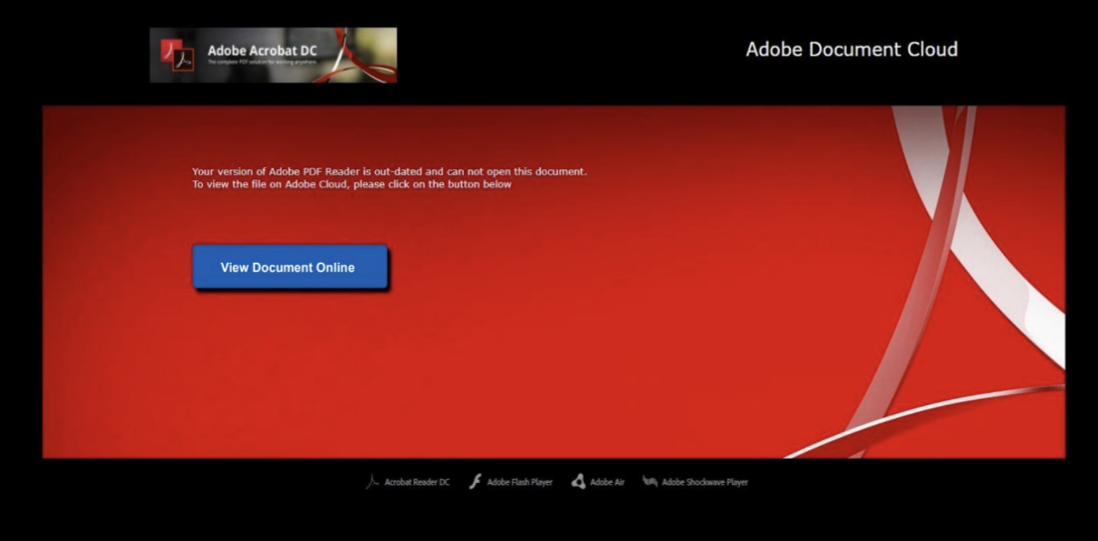Open the Adobe Flash Player footer label

520,482
